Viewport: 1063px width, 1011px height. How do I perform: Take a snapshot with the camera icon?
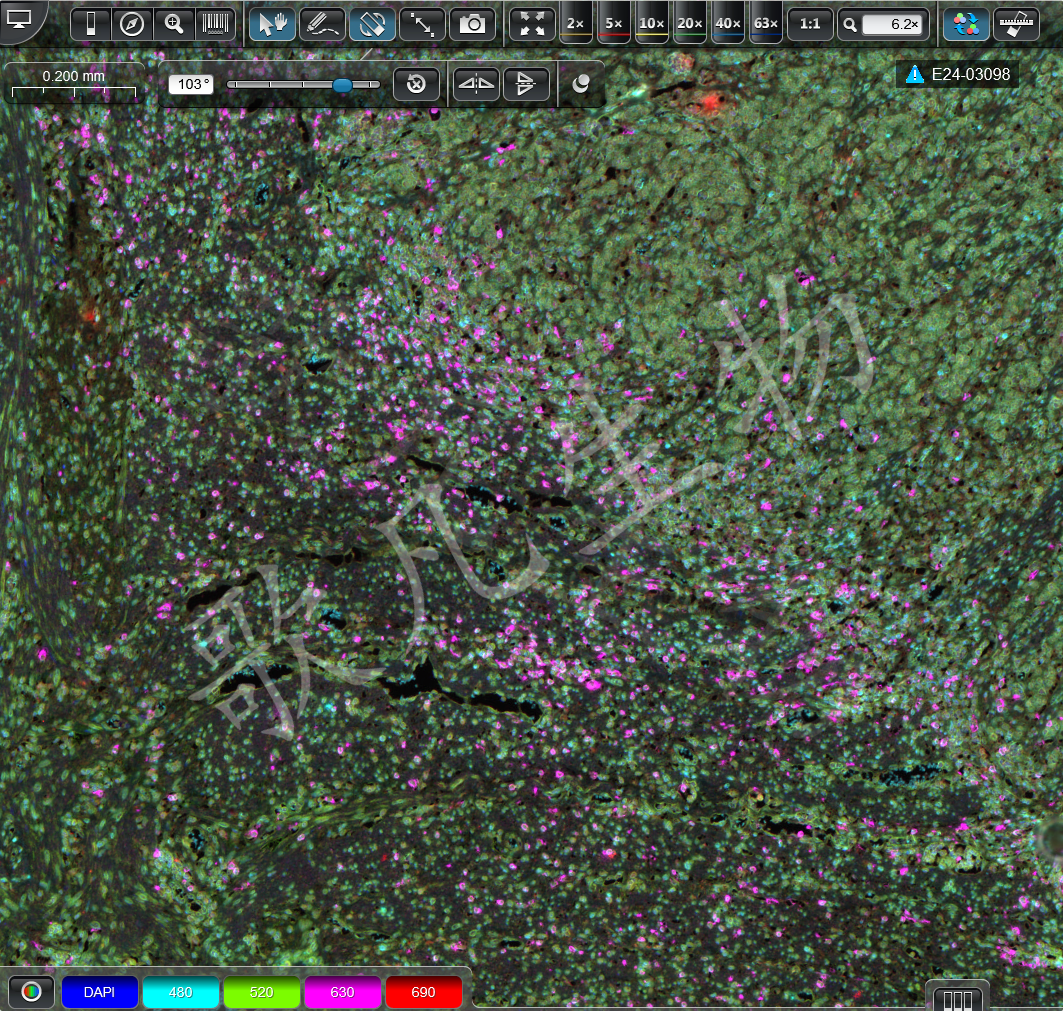(x=473, y=24)
